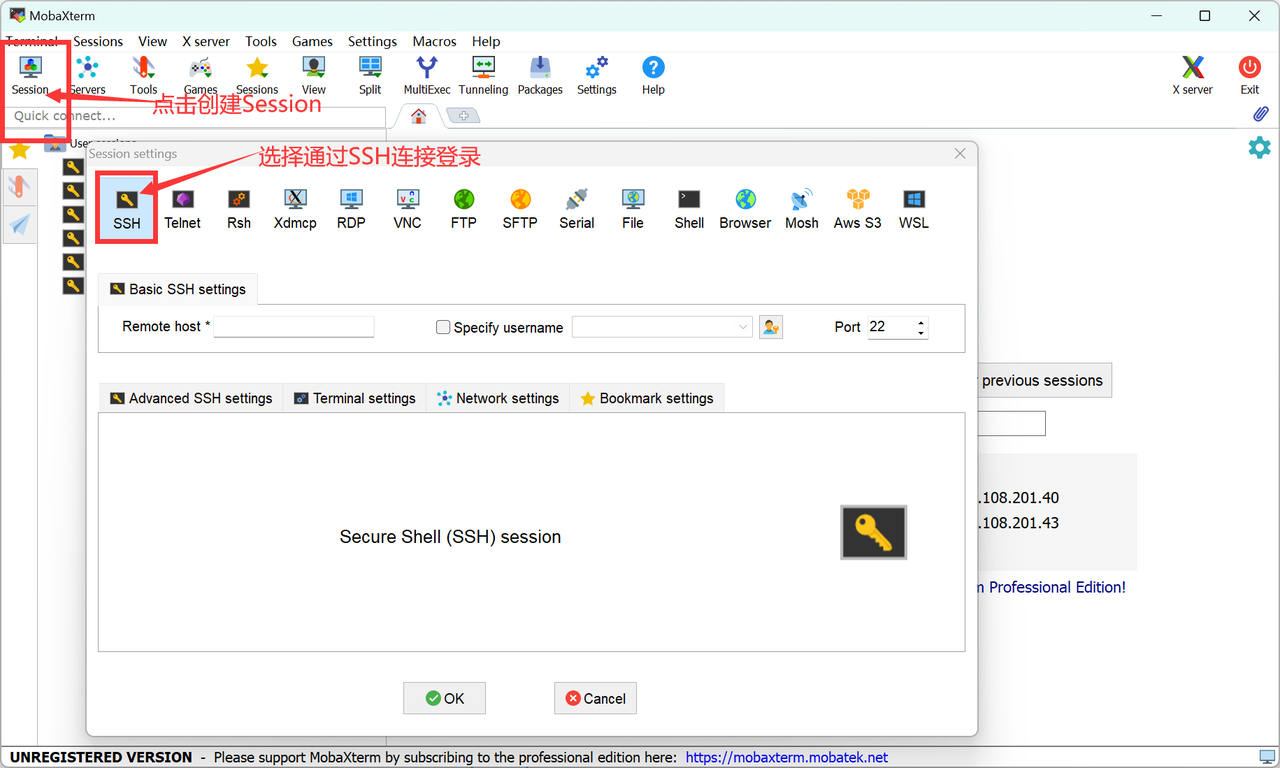Screen dimensions: 1280x768
Task: Select the RDP session type
Action: coord(351,209)
